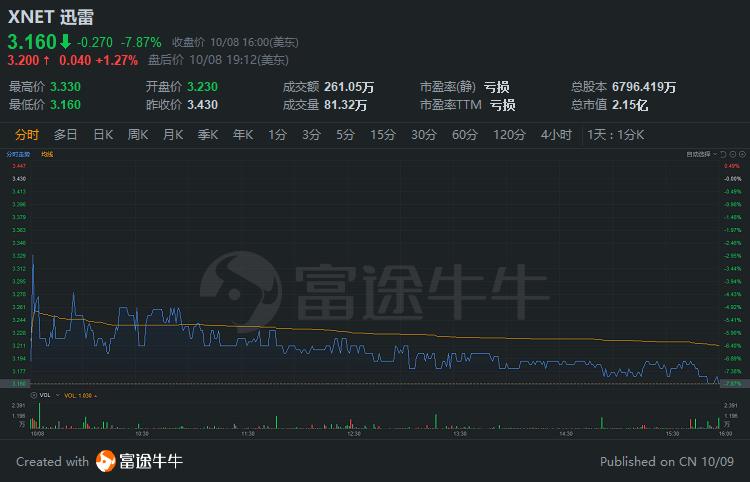Viewport: 750px width, 482px height.
Task: Click the 总市值 value 2.15亿
Action: (x=630, y=105)
